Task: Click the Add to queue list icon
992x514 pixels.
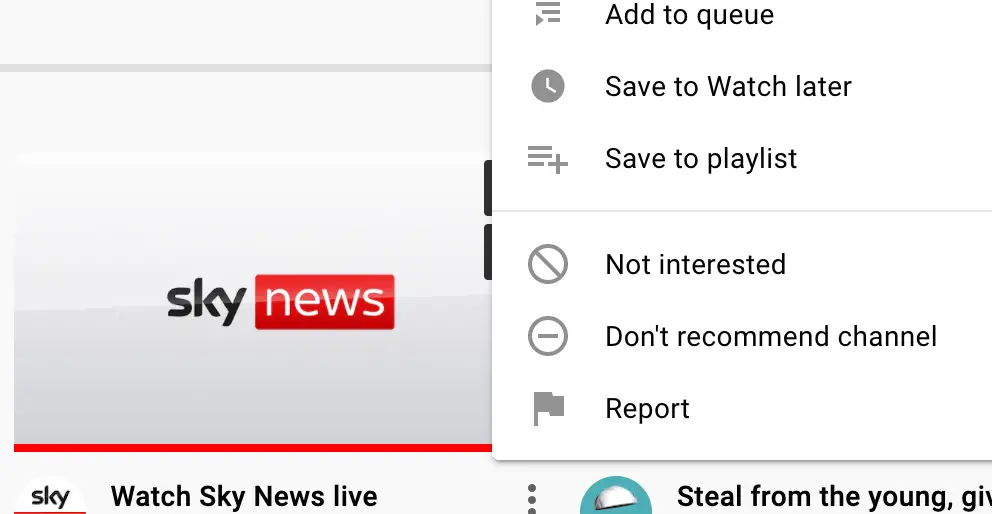Action: pos(547,14)
